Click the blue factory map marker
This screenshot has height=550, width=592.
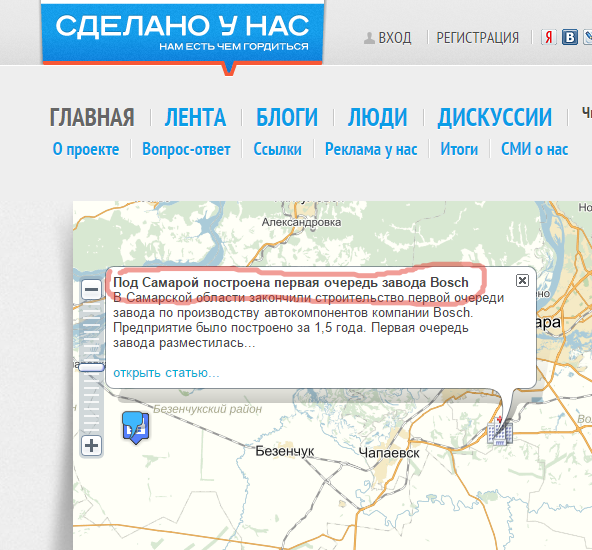click(136, 427)
